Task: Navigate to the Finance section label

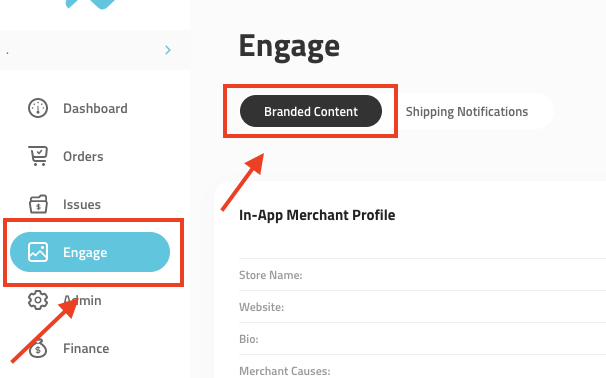Action: [x=86, y=348]
